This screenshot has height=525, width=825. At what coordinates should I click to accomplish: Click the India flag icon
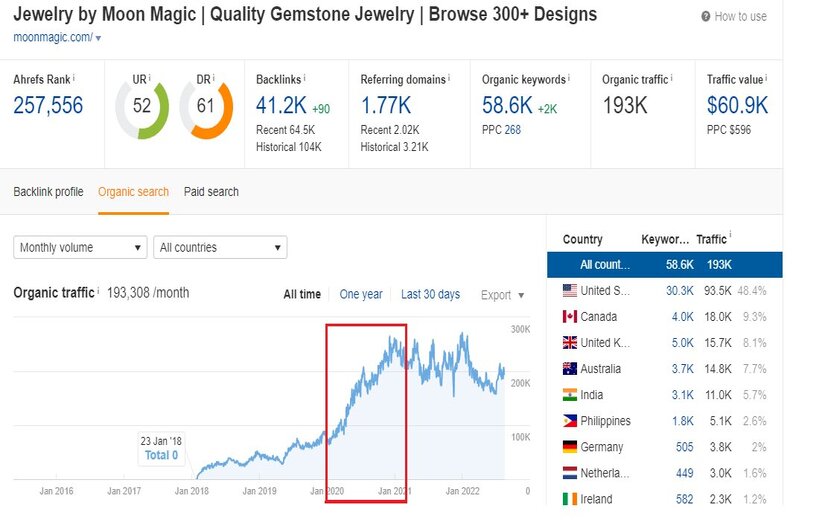pos(570,395)
